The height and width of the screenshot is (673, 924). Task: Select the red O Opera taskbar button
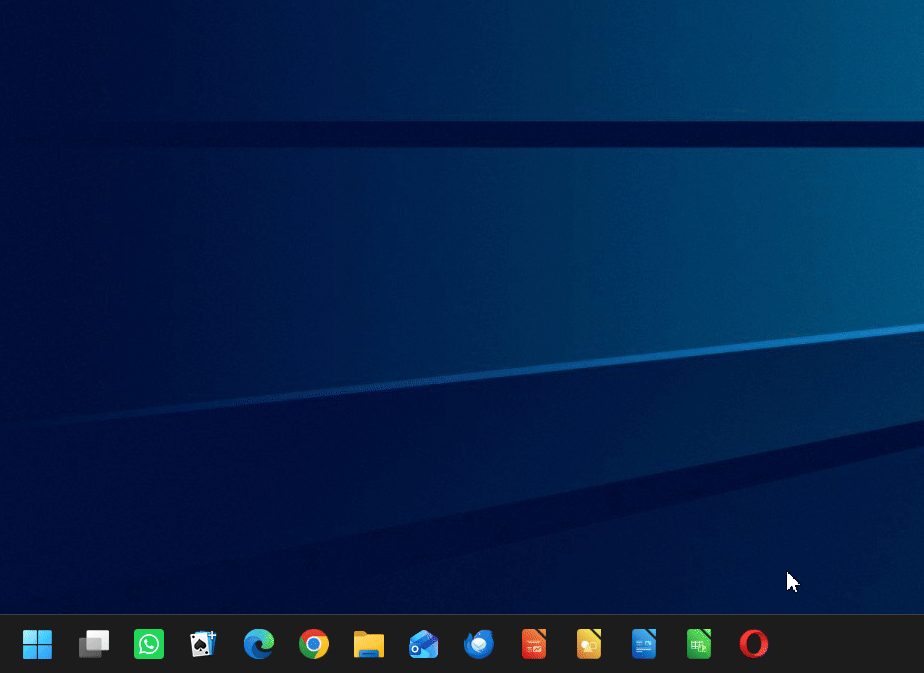(x=754, y=644)
